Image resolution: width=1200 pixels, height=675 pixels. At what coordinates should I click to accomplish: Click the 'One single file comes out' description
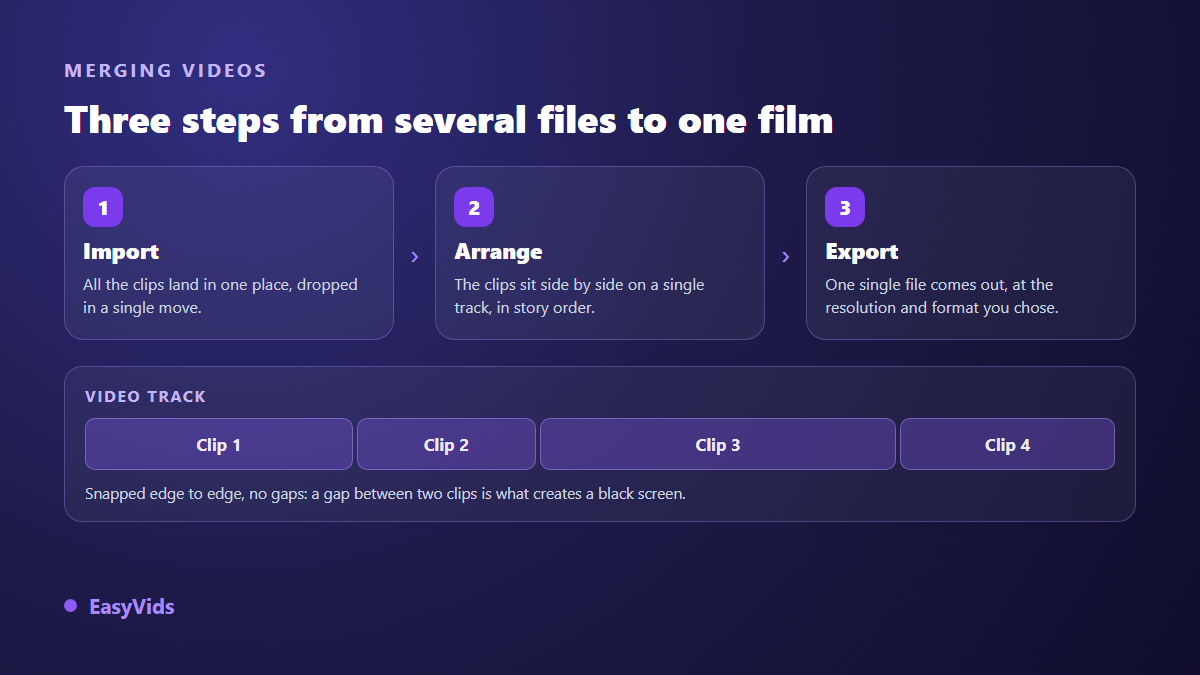tap(941, 296)
